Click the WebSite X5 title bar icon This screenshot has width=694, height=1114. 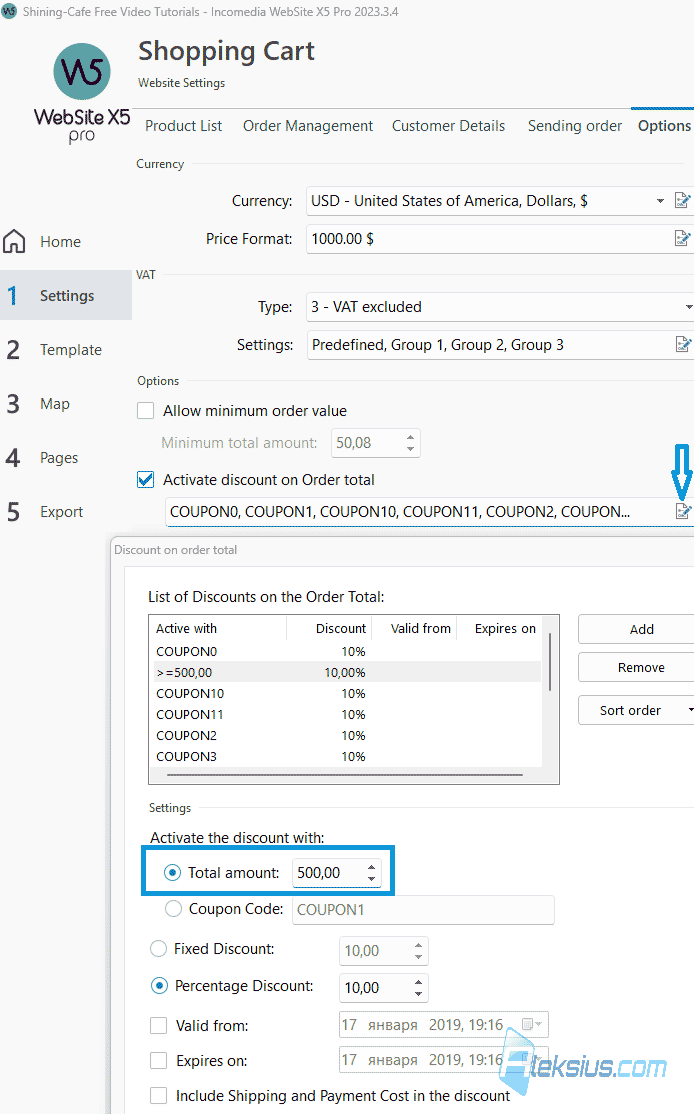pos(9,11)
